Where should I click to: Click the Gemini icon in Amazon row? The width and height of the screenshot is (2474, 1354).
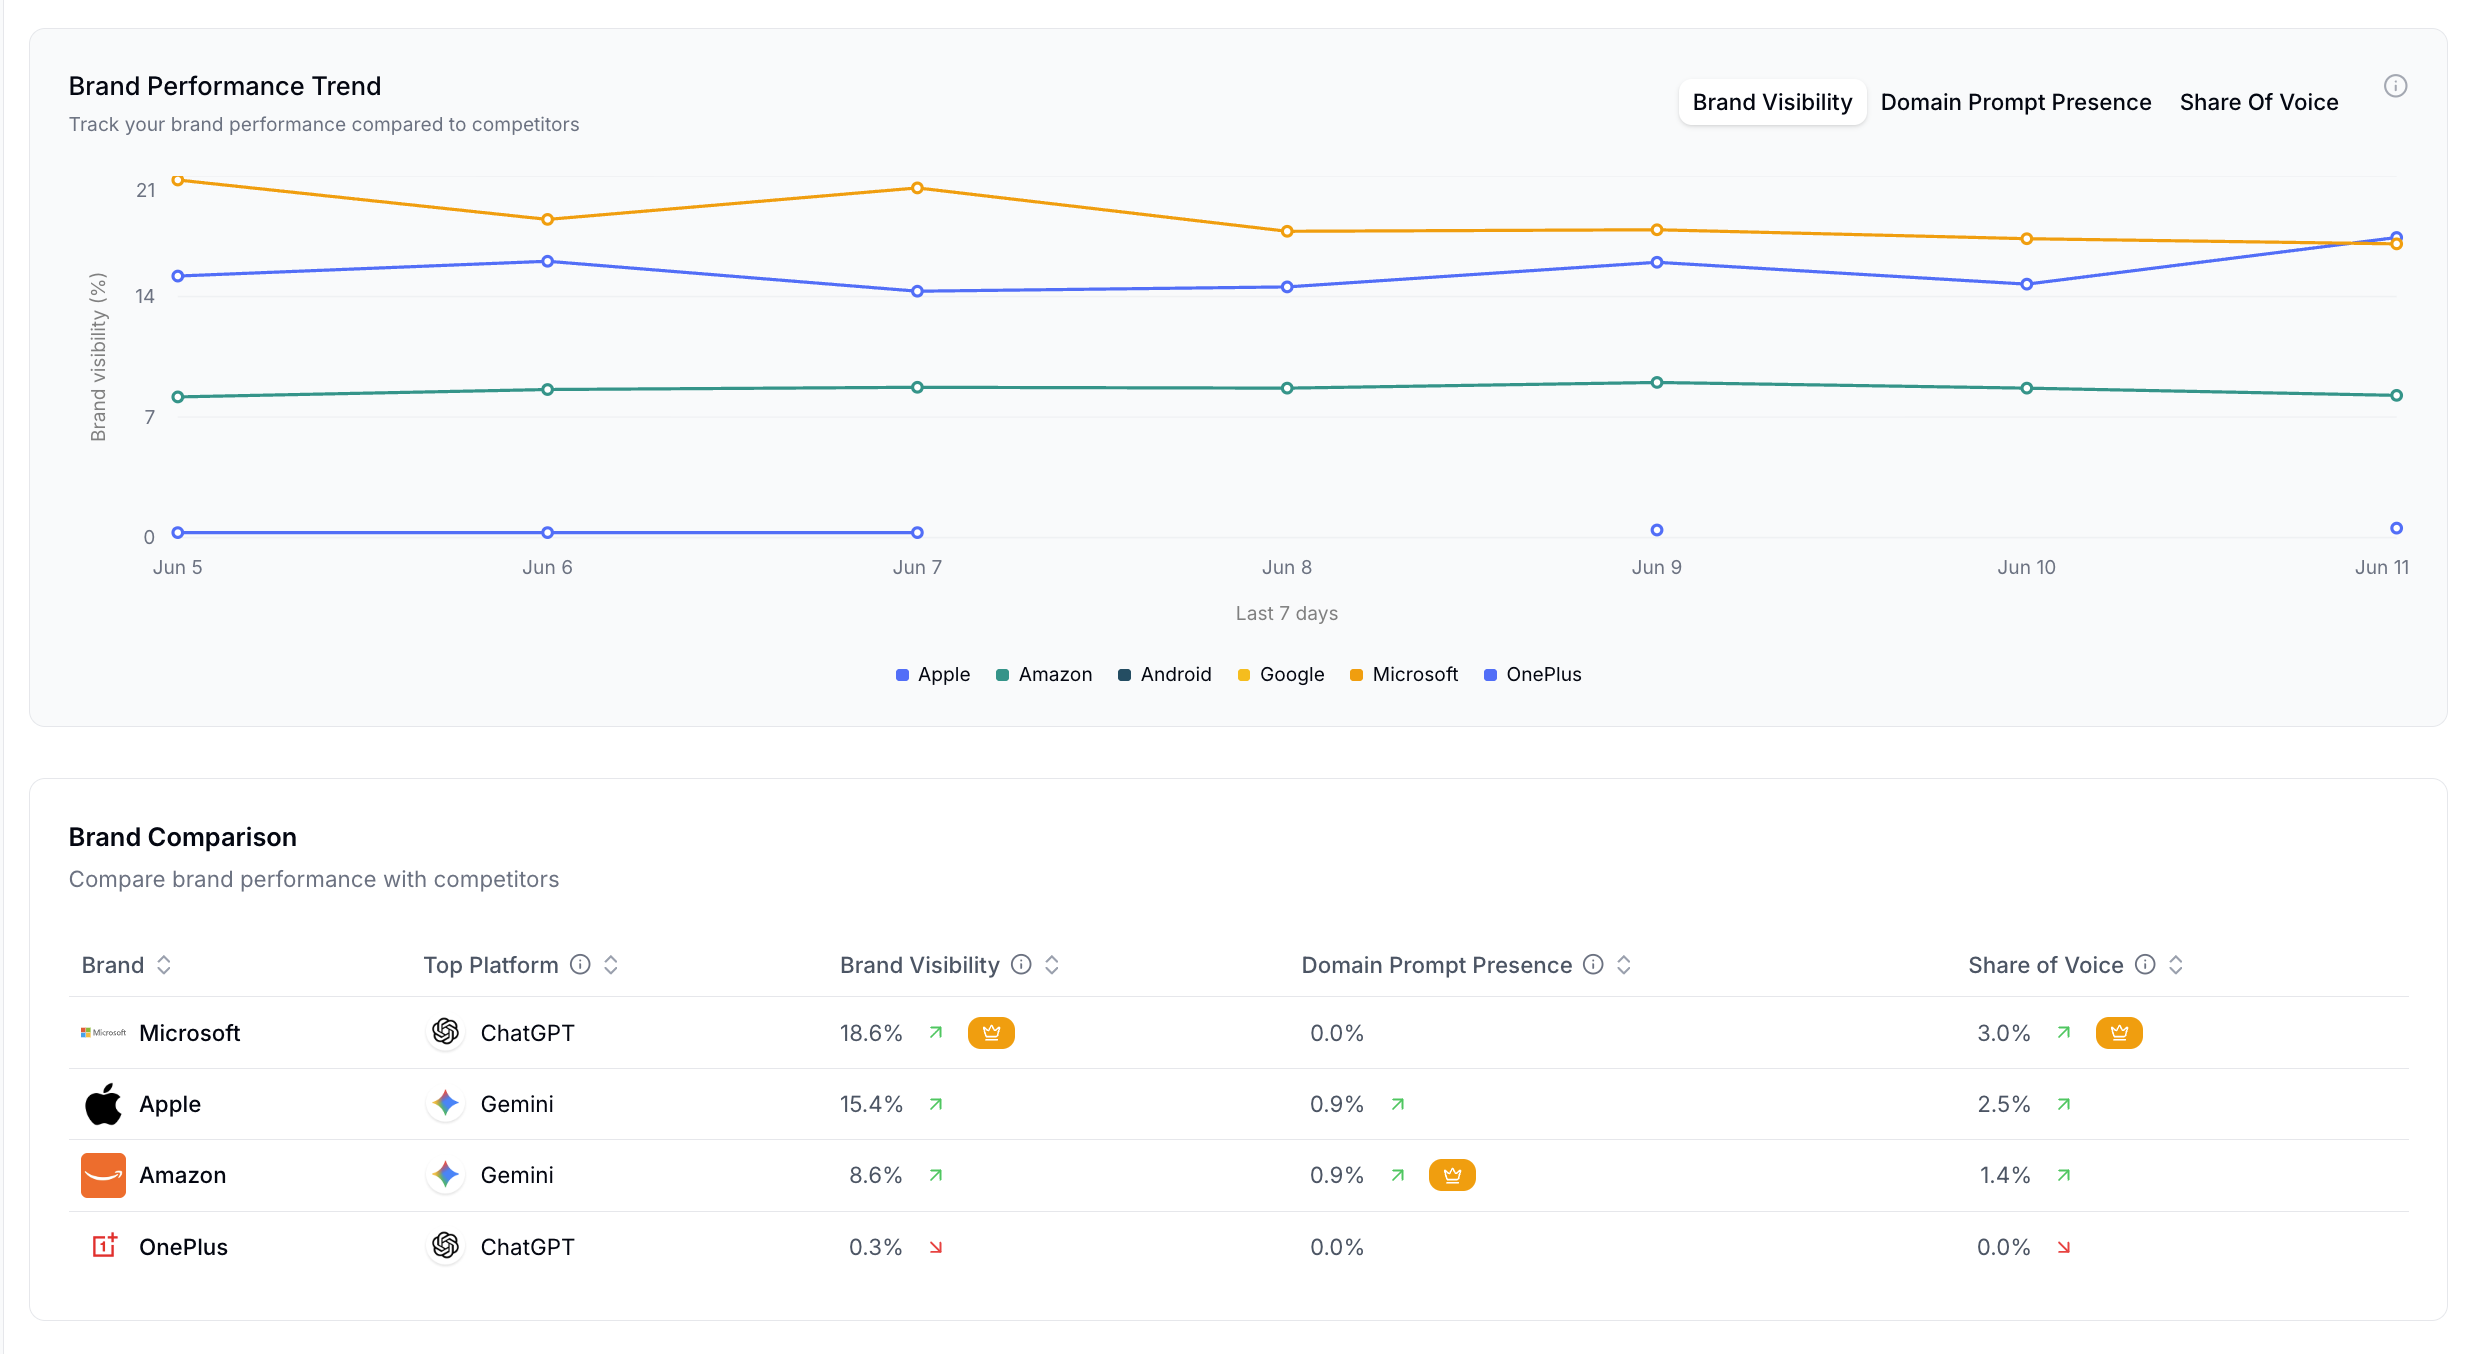click(446, 1175)
